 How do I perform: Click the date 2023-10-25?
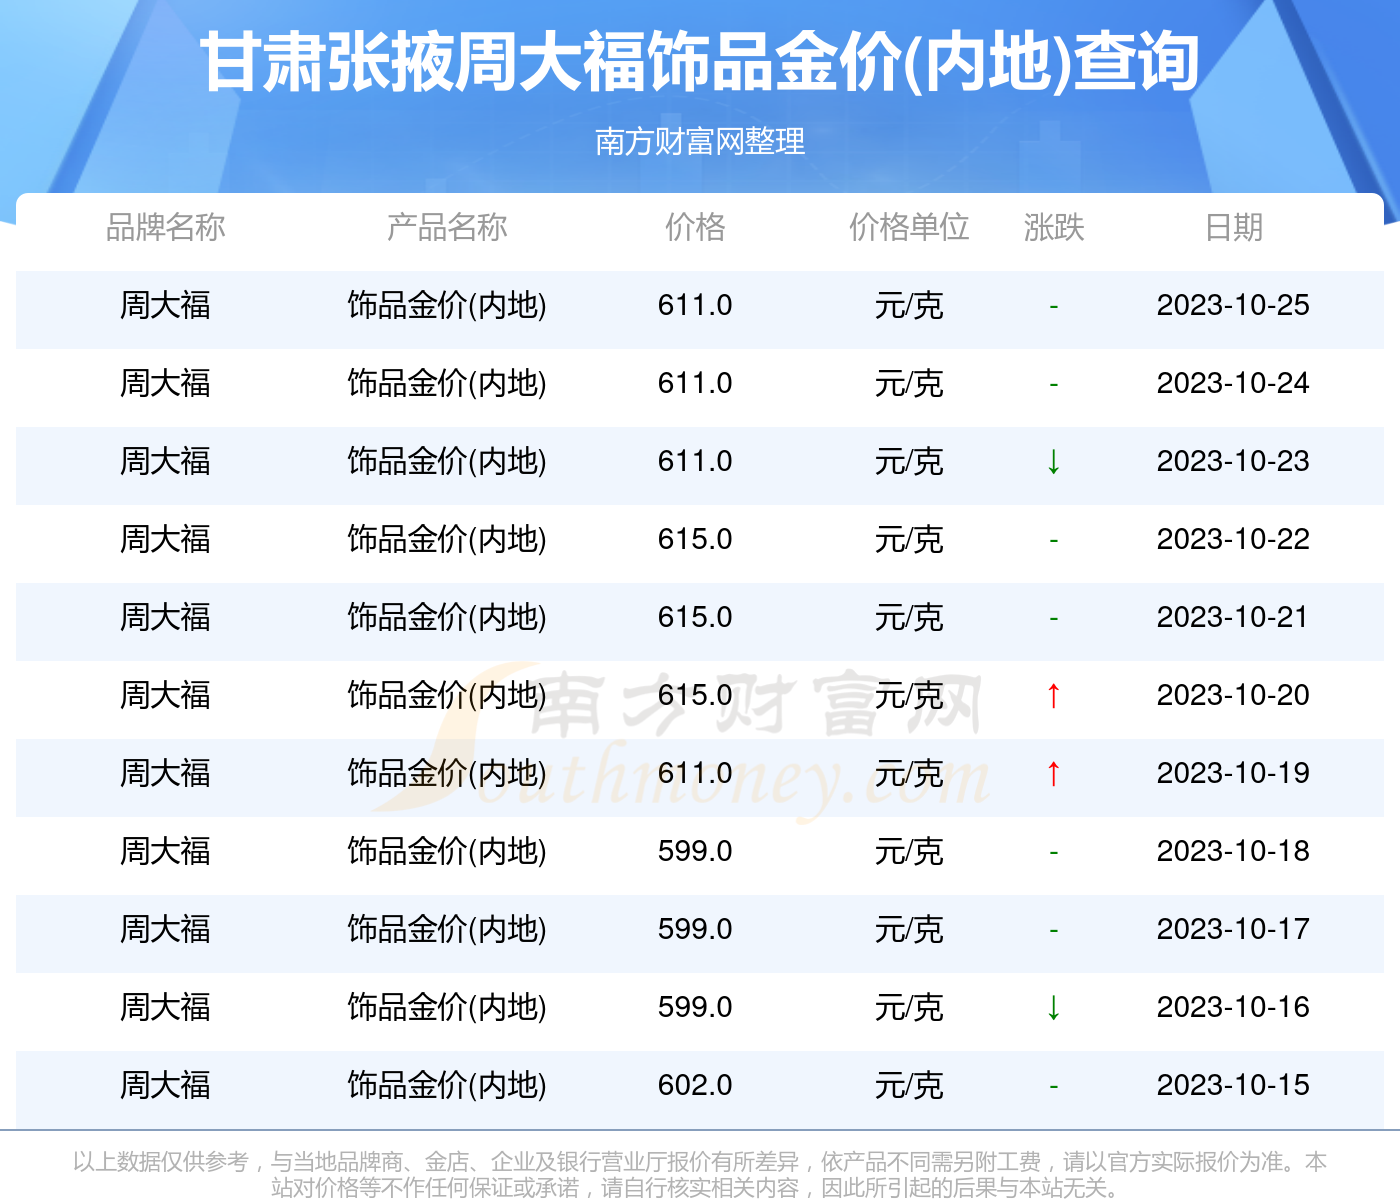tap(1233, 305)
